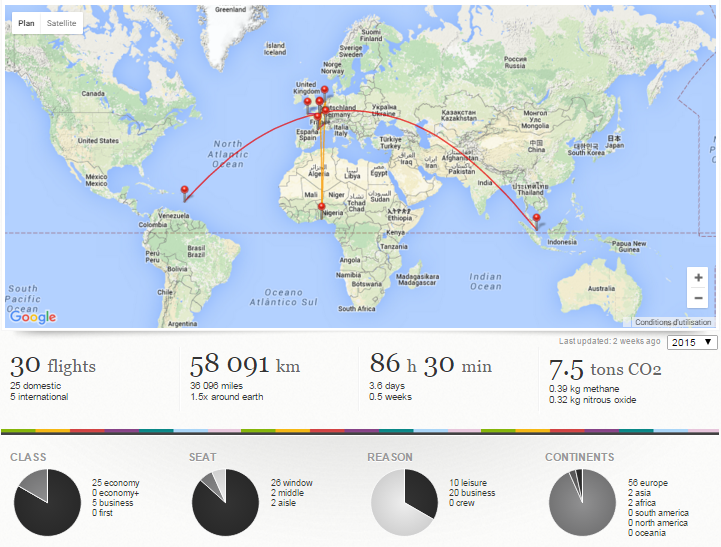Screen dimensions: 721x547
Task: Click the Reason pie chart
Action: click(x=404, y=502)
